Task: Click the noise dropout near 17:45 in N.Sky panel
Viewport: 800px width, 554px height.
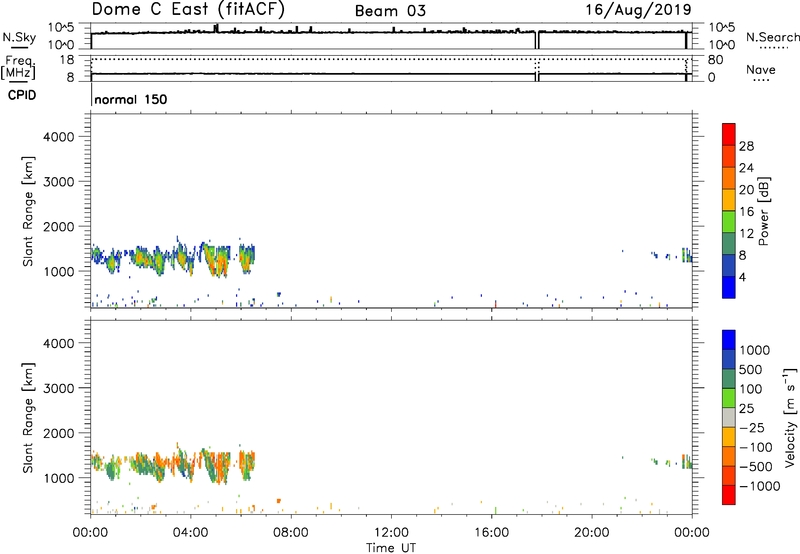Action: point(537,40)
